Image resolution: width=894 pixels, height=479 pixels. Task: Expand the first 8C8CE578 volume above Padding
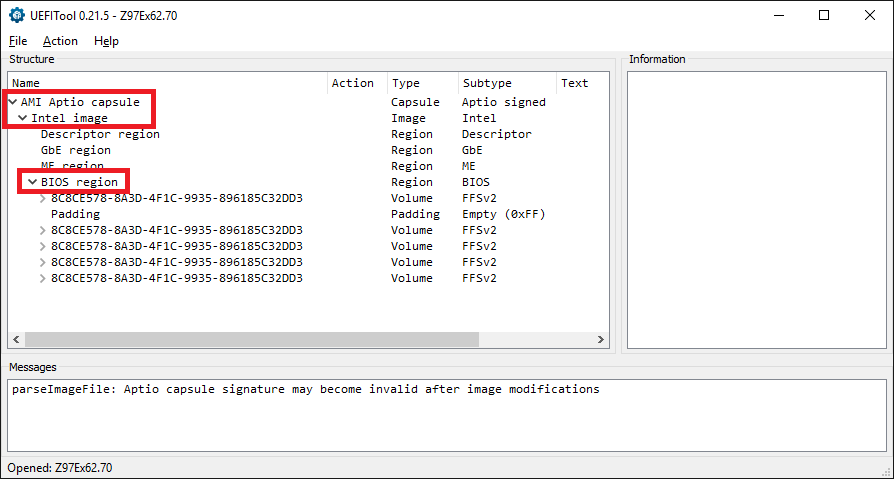[43, 198]
